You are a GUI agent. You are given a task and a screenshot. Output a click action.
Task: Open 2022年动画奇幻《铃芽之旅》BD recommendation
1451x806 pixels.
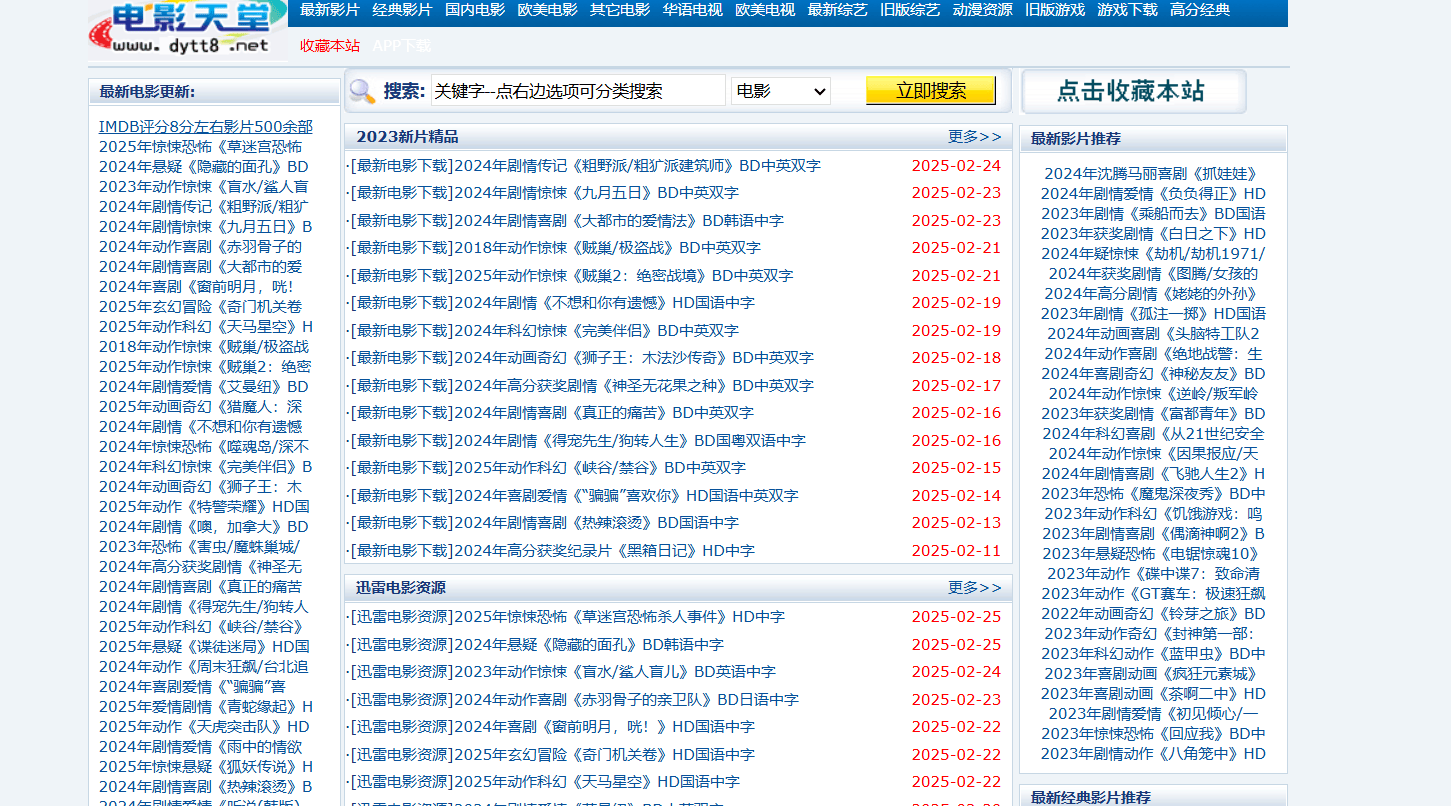[x=1153, y=613]
